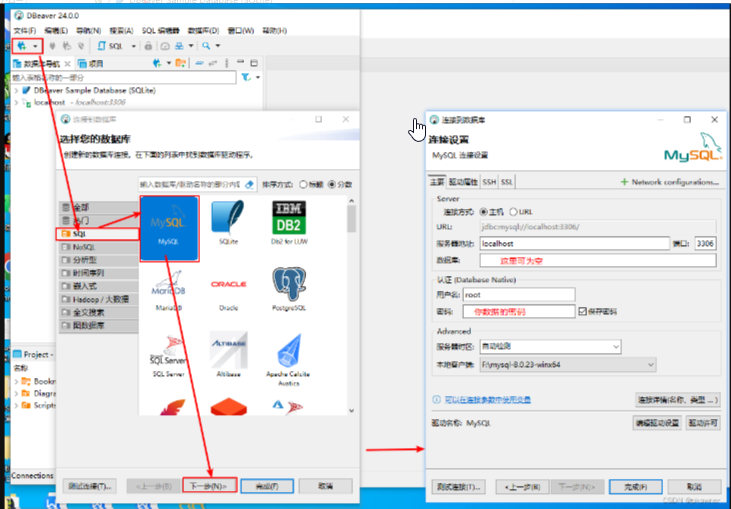Expand the SQL toolbar button dropdown arrow
The width and height of the screenshot is (731, 509).
tap(133, 46)
